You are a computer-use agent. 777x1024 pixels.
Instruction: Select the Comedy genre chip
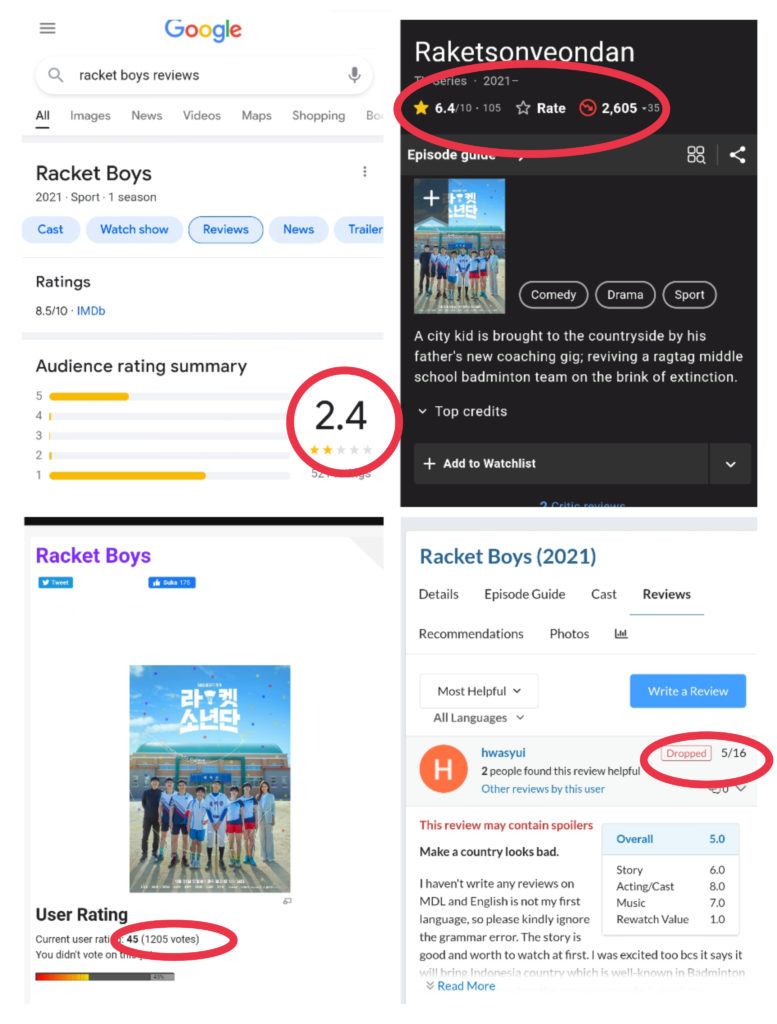coord(553,295)
